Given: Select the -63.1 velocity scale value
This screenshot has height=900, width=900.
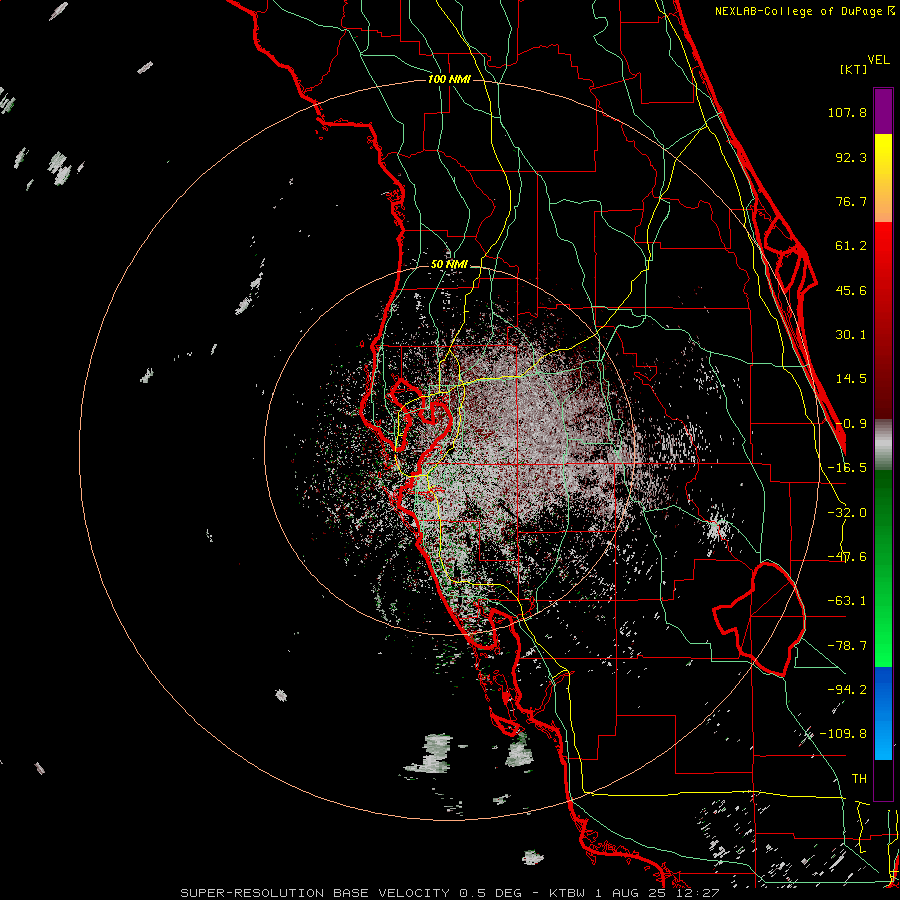Looking at the screenshot, I should (x=847, y=601).
